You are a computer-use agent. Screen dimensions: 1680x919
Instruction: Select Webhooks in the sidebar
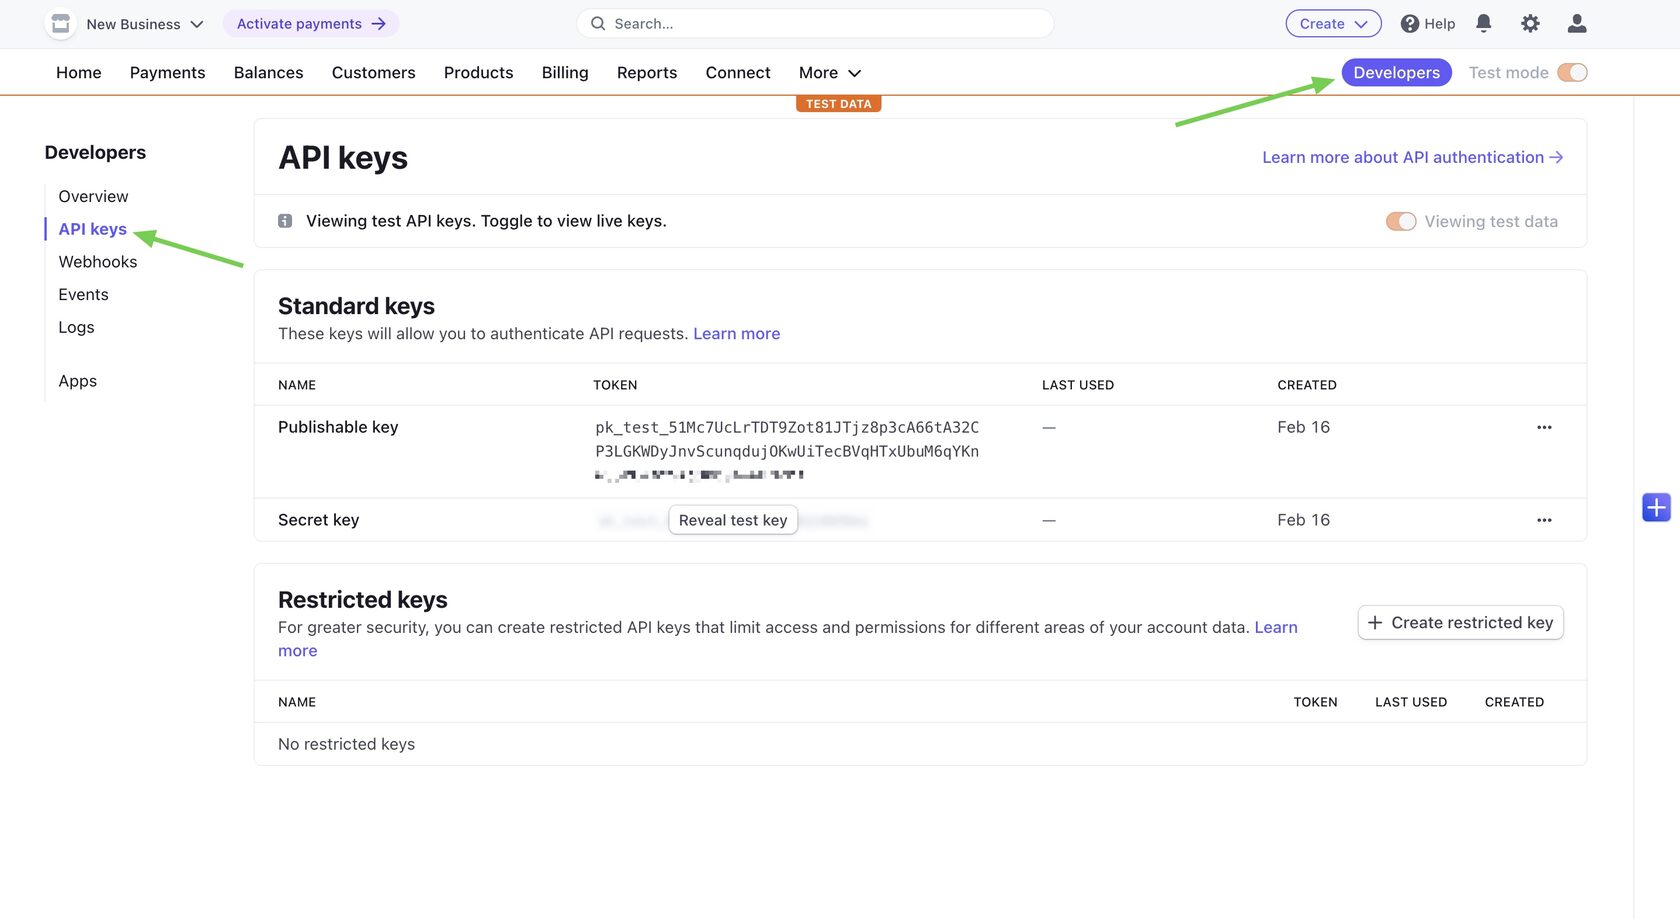(x=98, y=261)
